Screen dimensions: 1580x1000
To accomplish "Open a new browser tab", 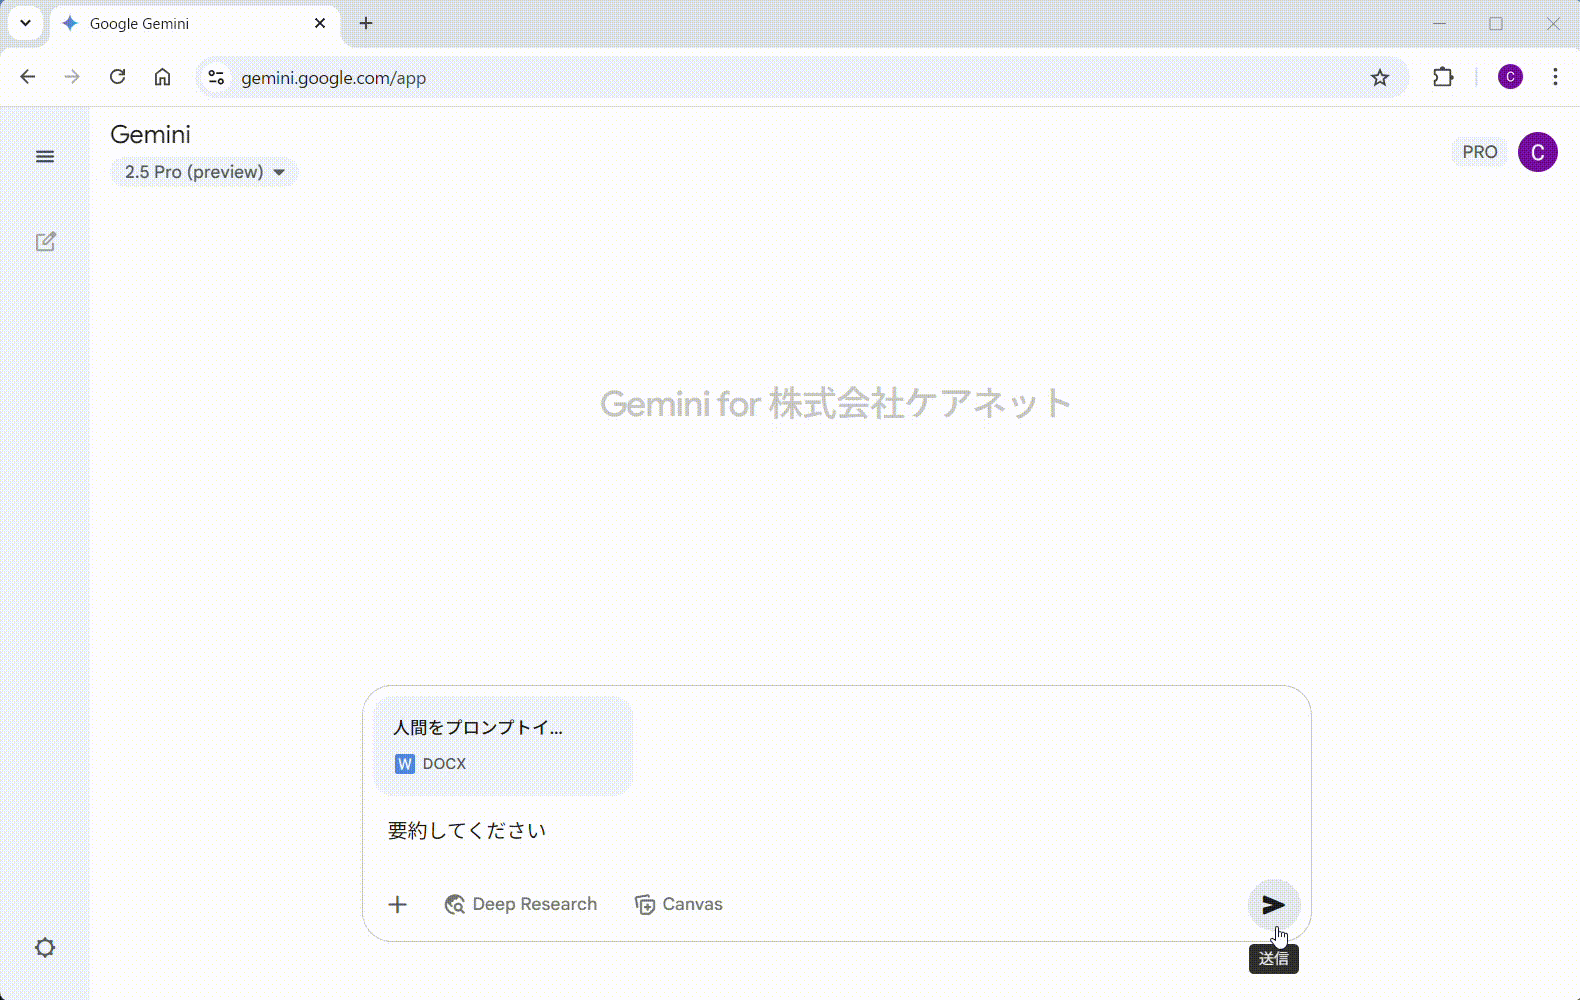I will point(366,23).
